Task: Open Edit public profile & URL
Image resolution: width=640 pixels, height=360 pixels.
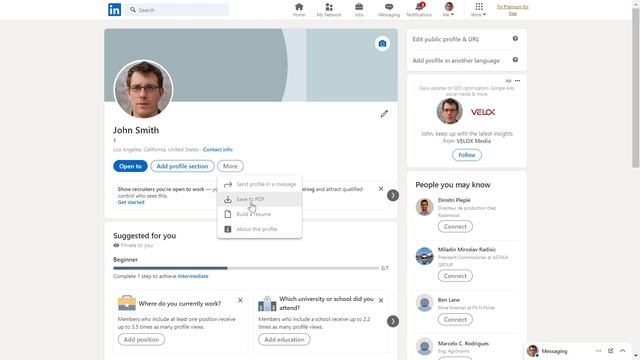Action: click(446, 39)
